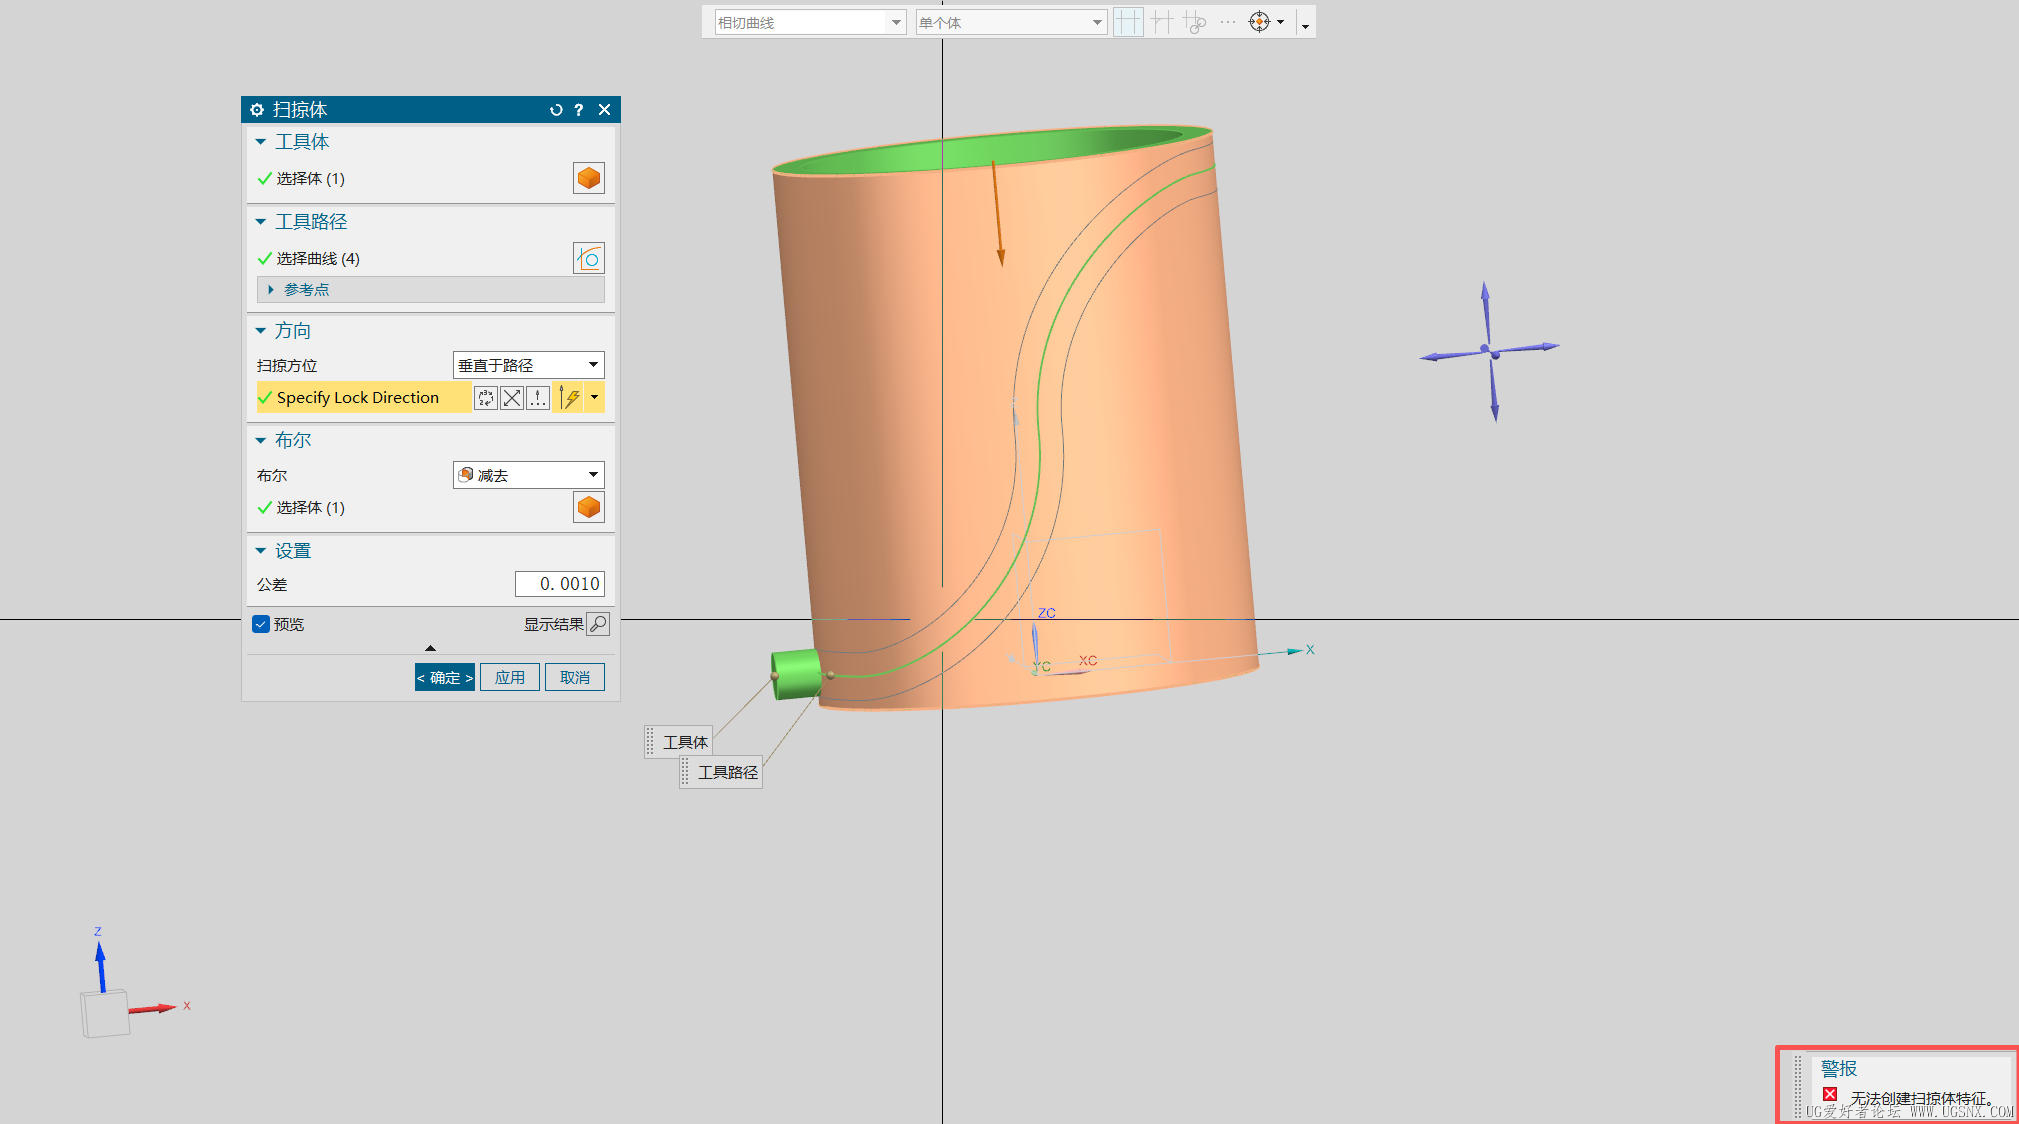Click the 取消 button
The image size is (2019, 1124).
pos(575,678)
